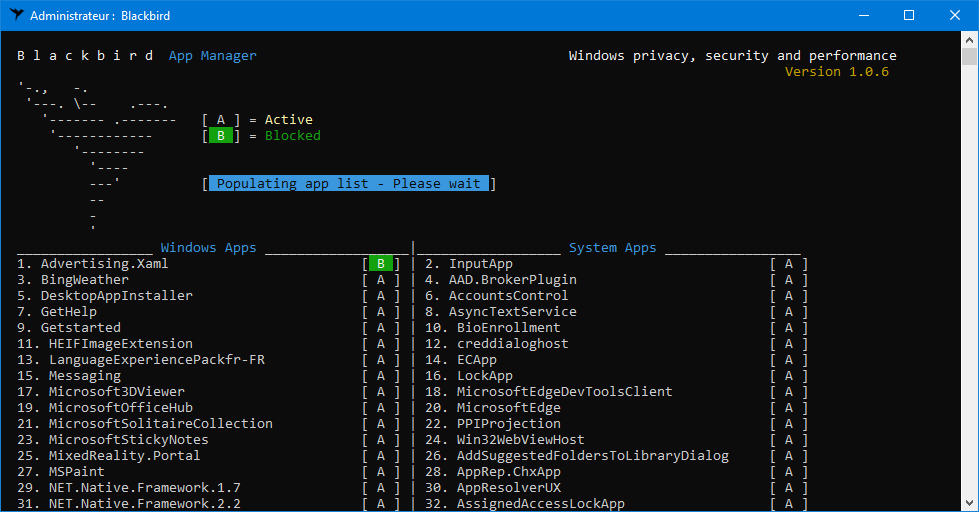Screen dimensions: 979x512
Task: Click the green B legend box for Blocked
Action: pos(220,135)
